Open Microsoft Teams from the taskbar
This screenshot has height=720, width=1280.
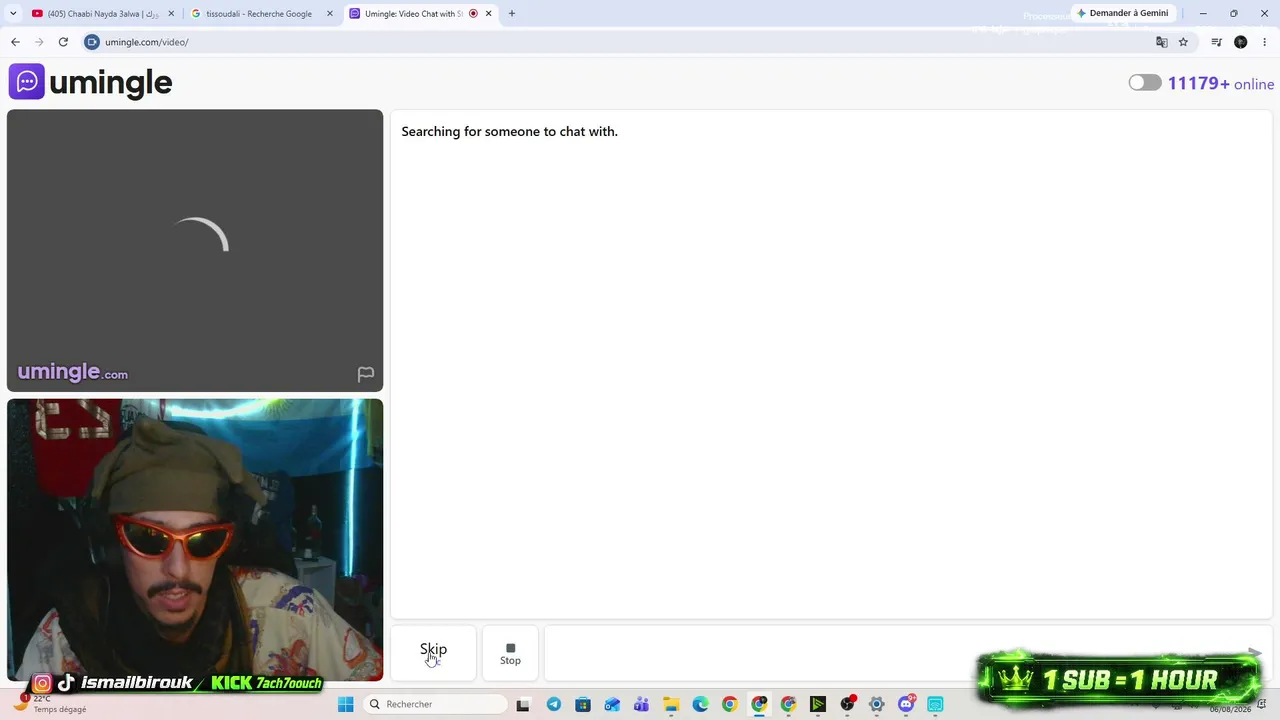click(642, 705)
